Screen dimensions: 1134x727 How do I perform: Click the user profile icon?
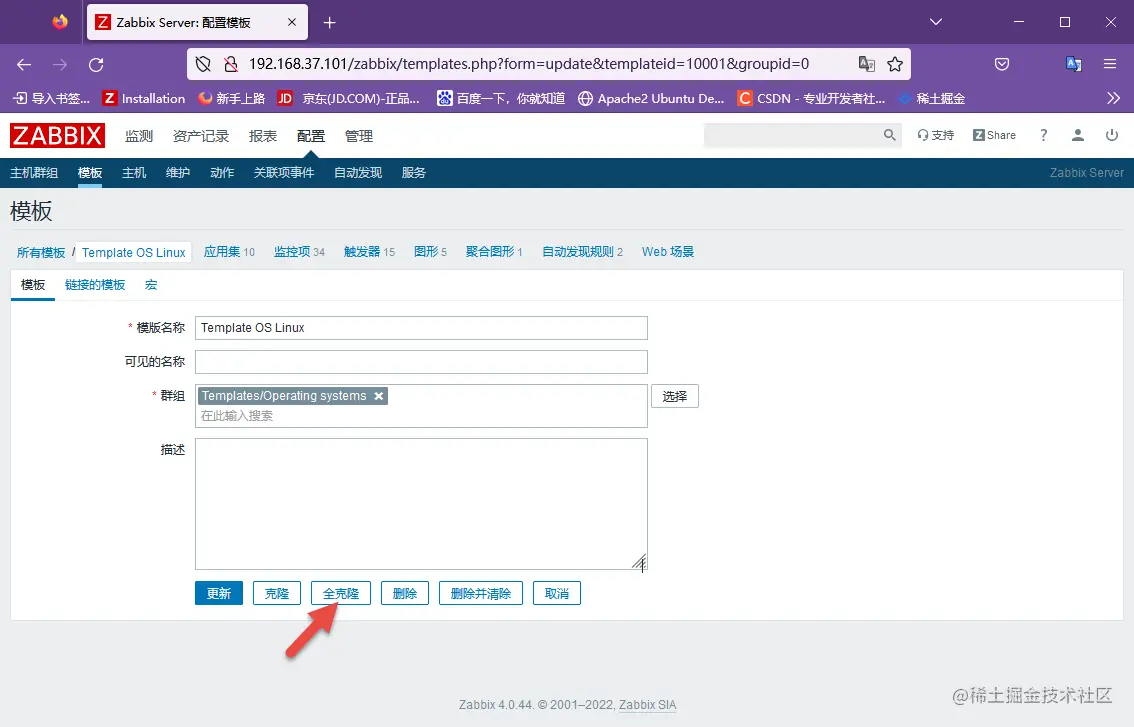pyautogui.click(x=1077, y=135)
